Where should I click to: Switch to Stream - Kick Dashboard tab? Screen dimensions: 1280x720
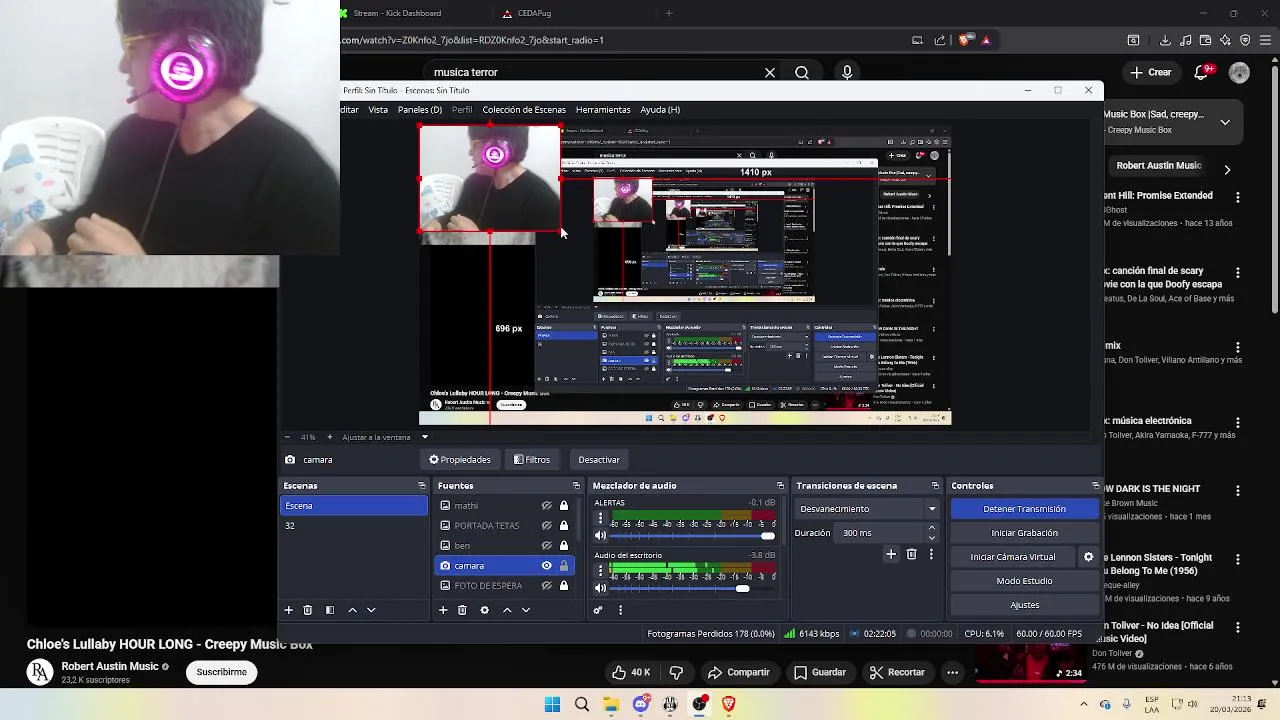coord(398,13)
